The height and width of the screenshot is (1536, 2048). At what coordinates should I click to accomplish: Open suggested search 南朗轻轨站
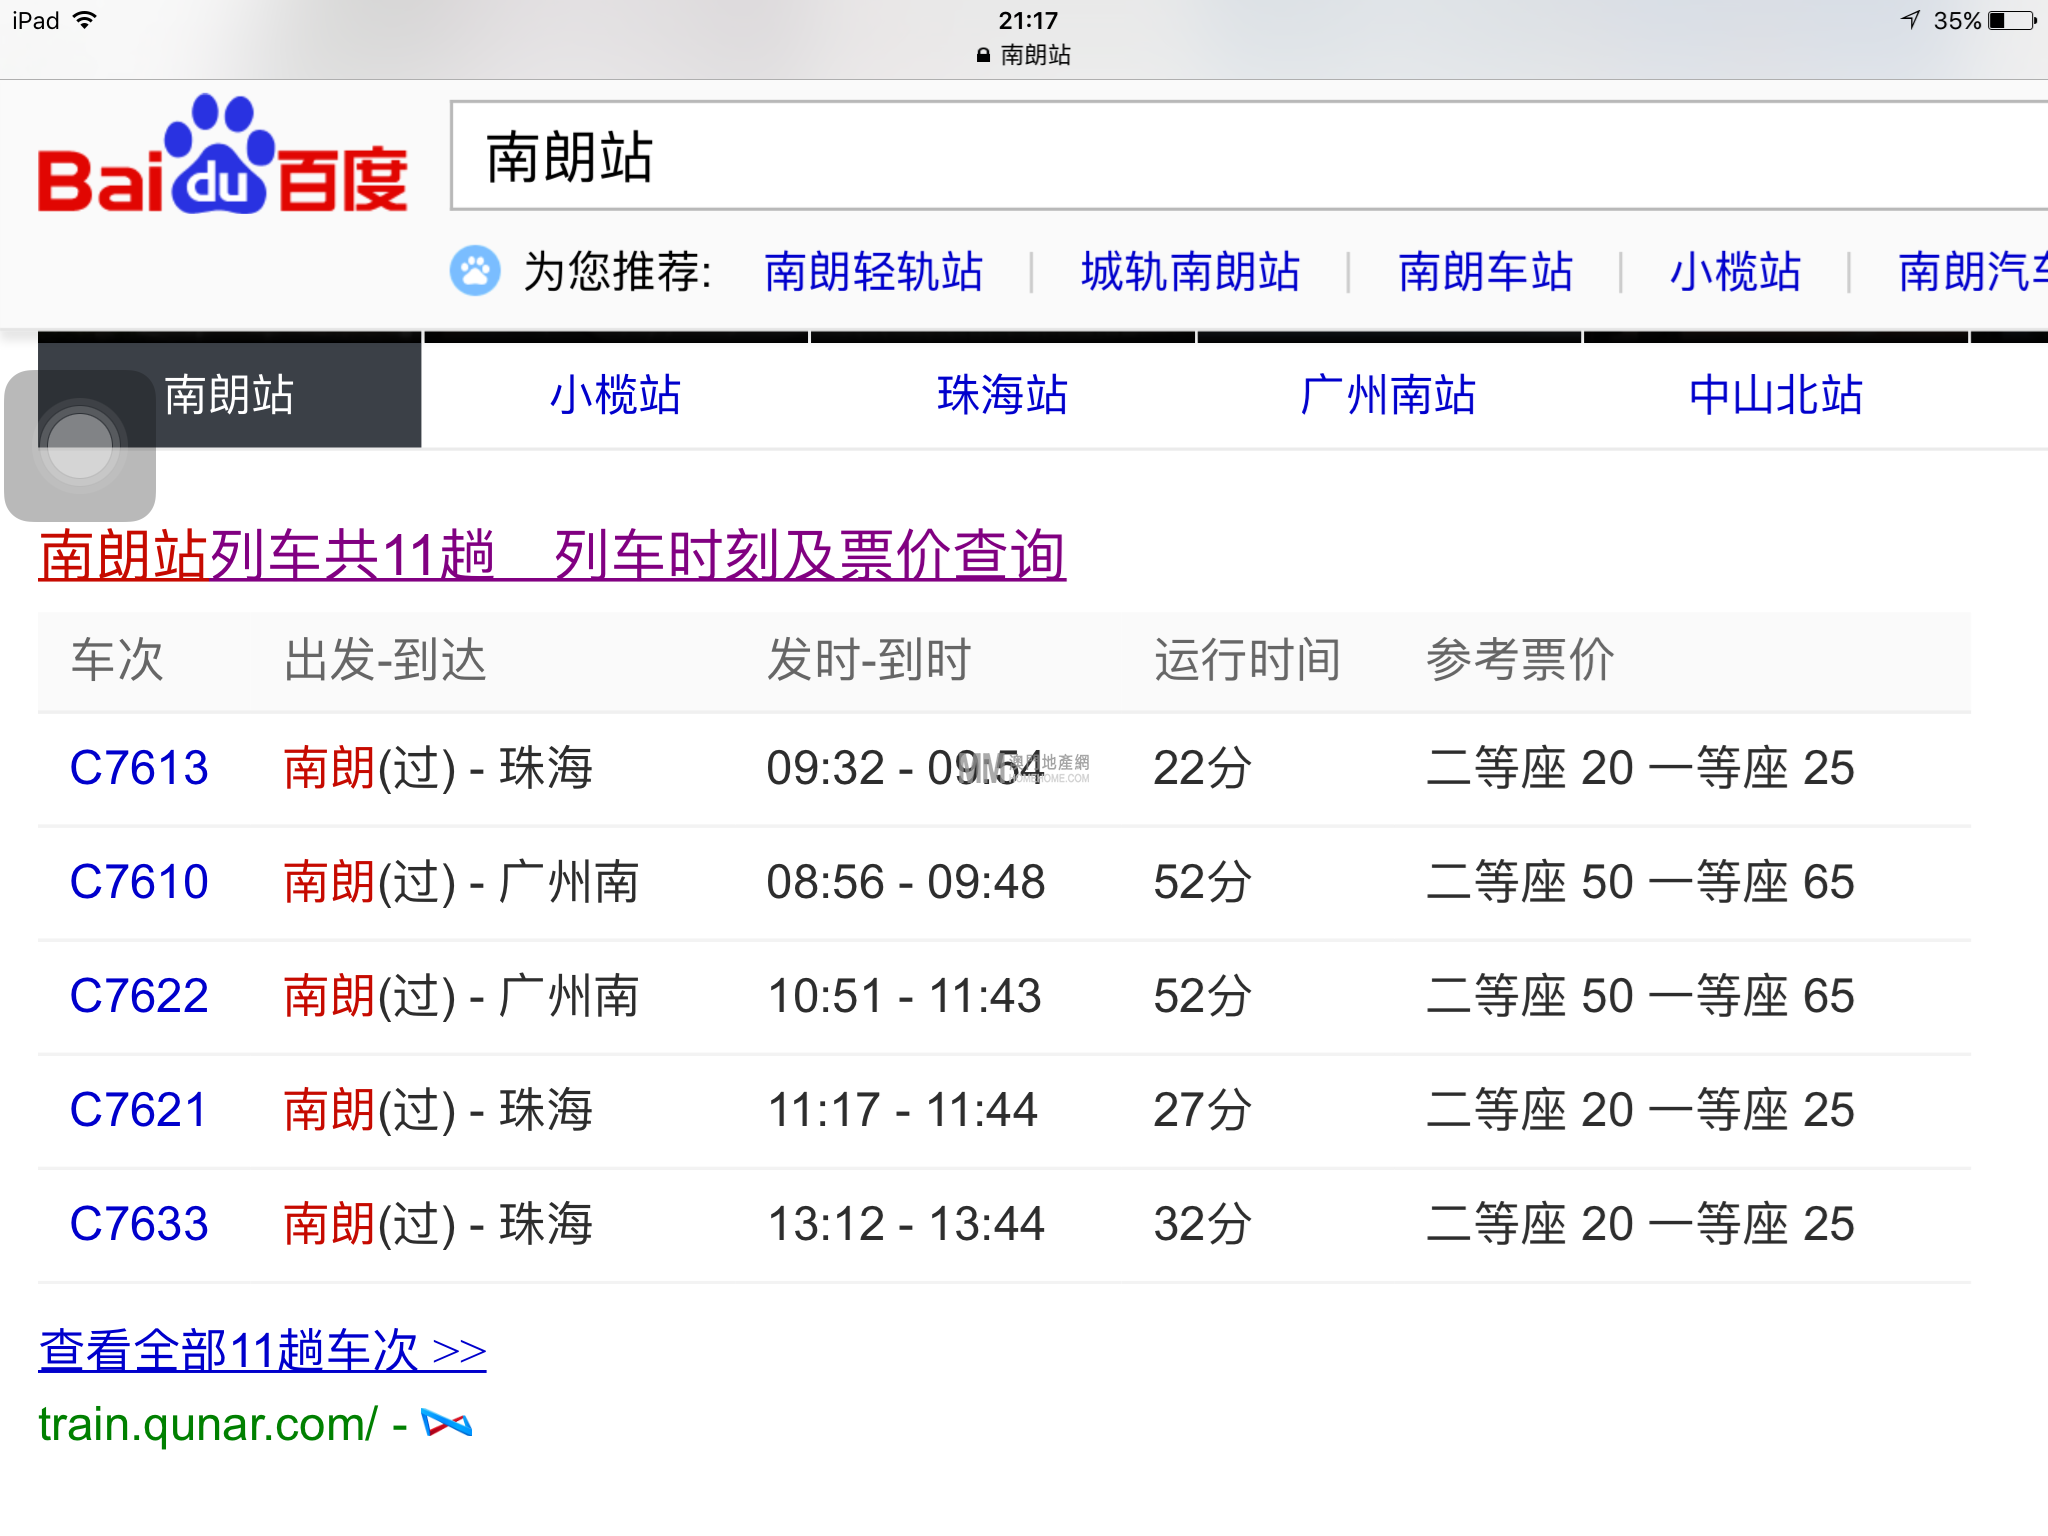tap(873, 272)
